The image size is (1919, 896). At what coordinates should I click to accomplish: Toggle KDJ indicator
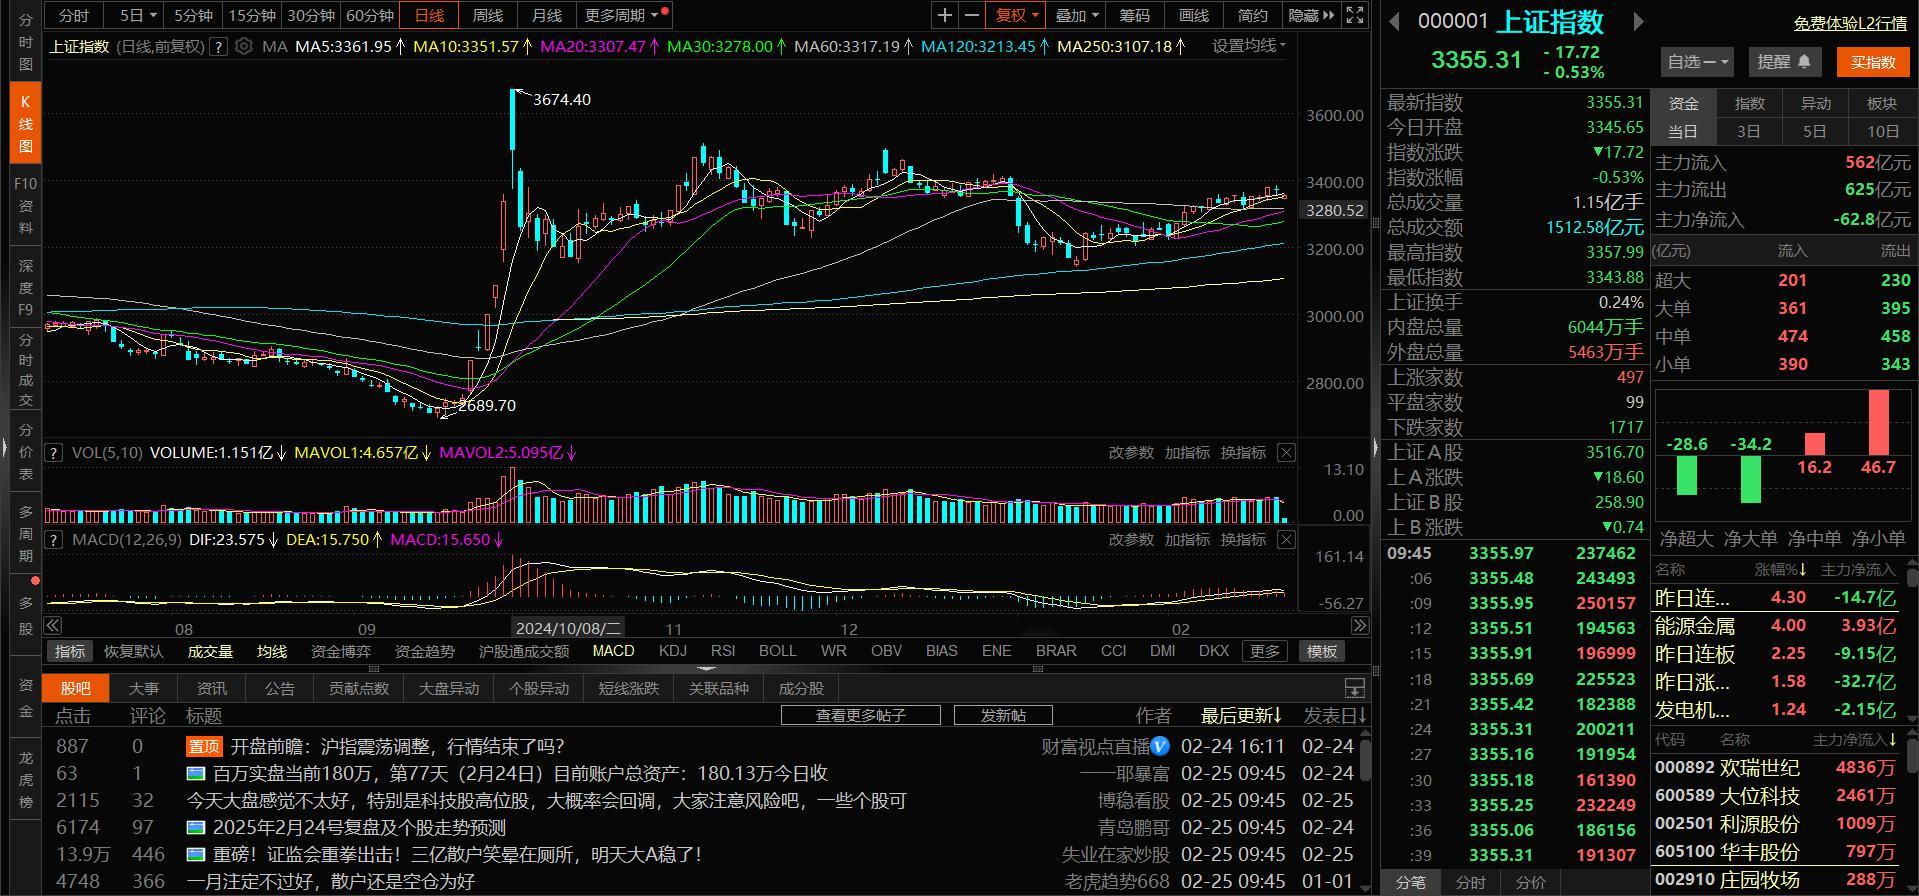pyautogui.click(x=673, y=651)
